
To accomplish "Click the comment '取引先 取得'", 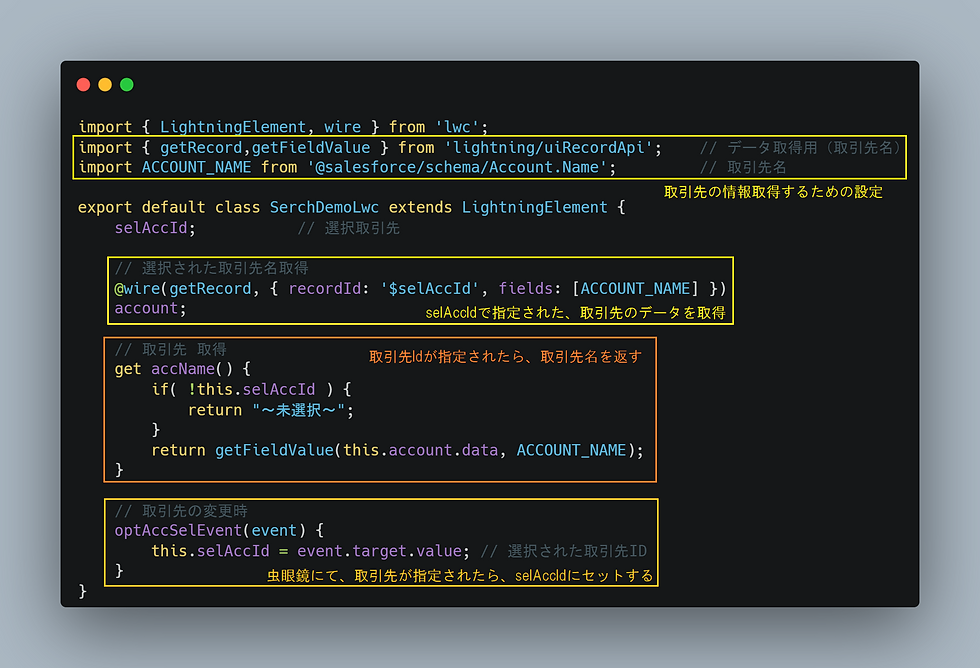I will tap(184, 349).
